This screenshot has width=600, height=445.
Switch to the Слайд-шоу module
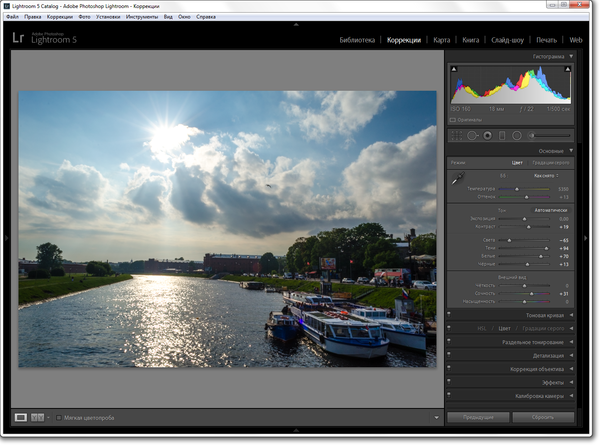507,40
